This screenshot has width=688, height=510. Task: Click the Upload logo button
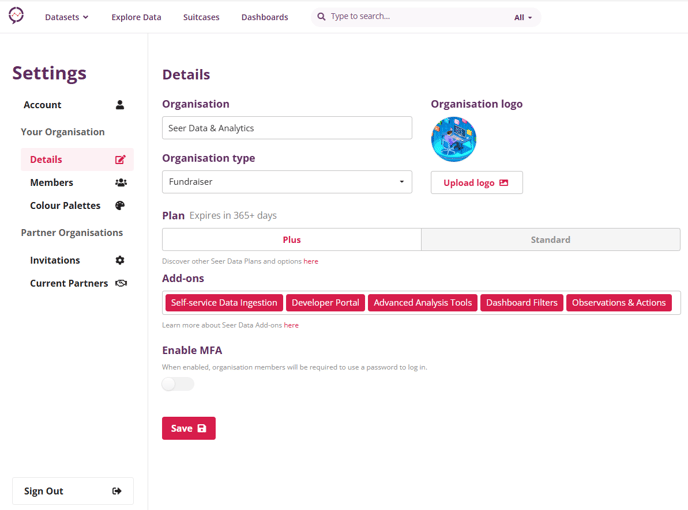477,183
